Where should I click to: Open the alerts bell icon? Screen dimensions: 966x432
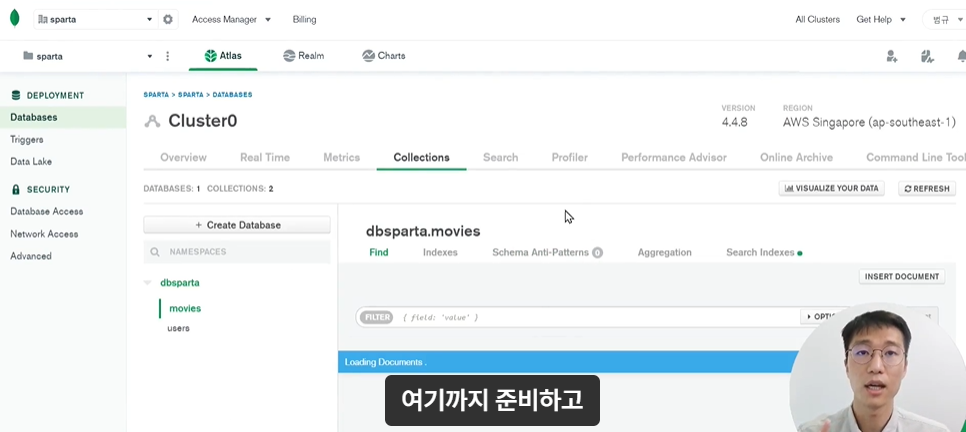(x=961, y=56)
